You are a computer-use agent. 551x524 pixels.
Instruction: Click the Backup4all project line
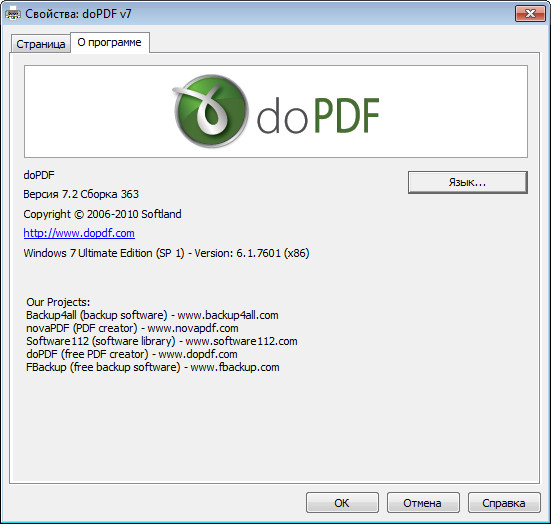[152, 315]
